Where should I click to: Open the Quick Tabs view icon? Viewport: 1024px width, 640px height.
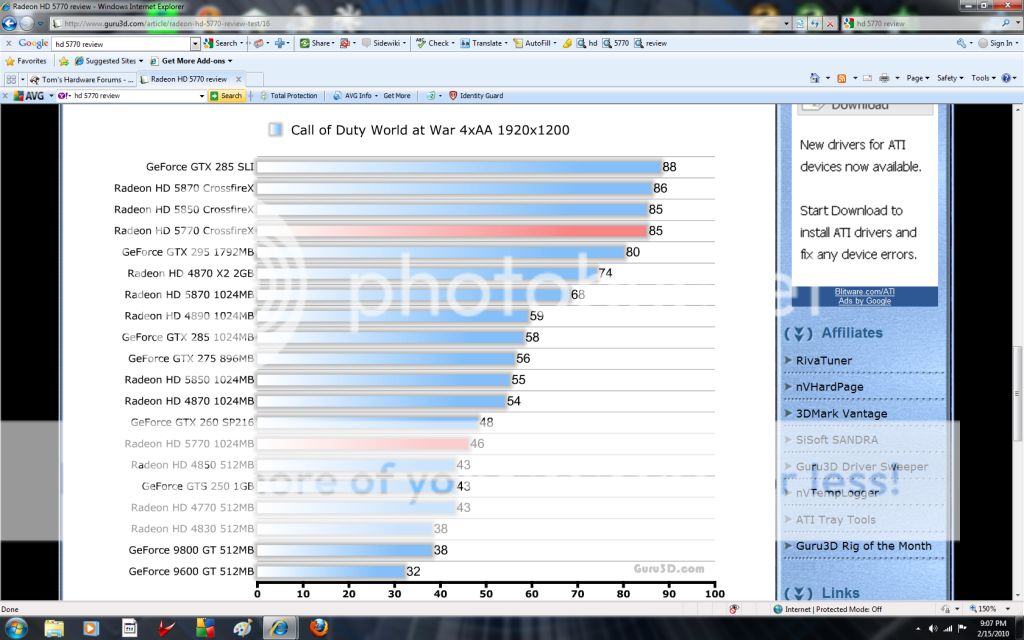coord(11,79)
